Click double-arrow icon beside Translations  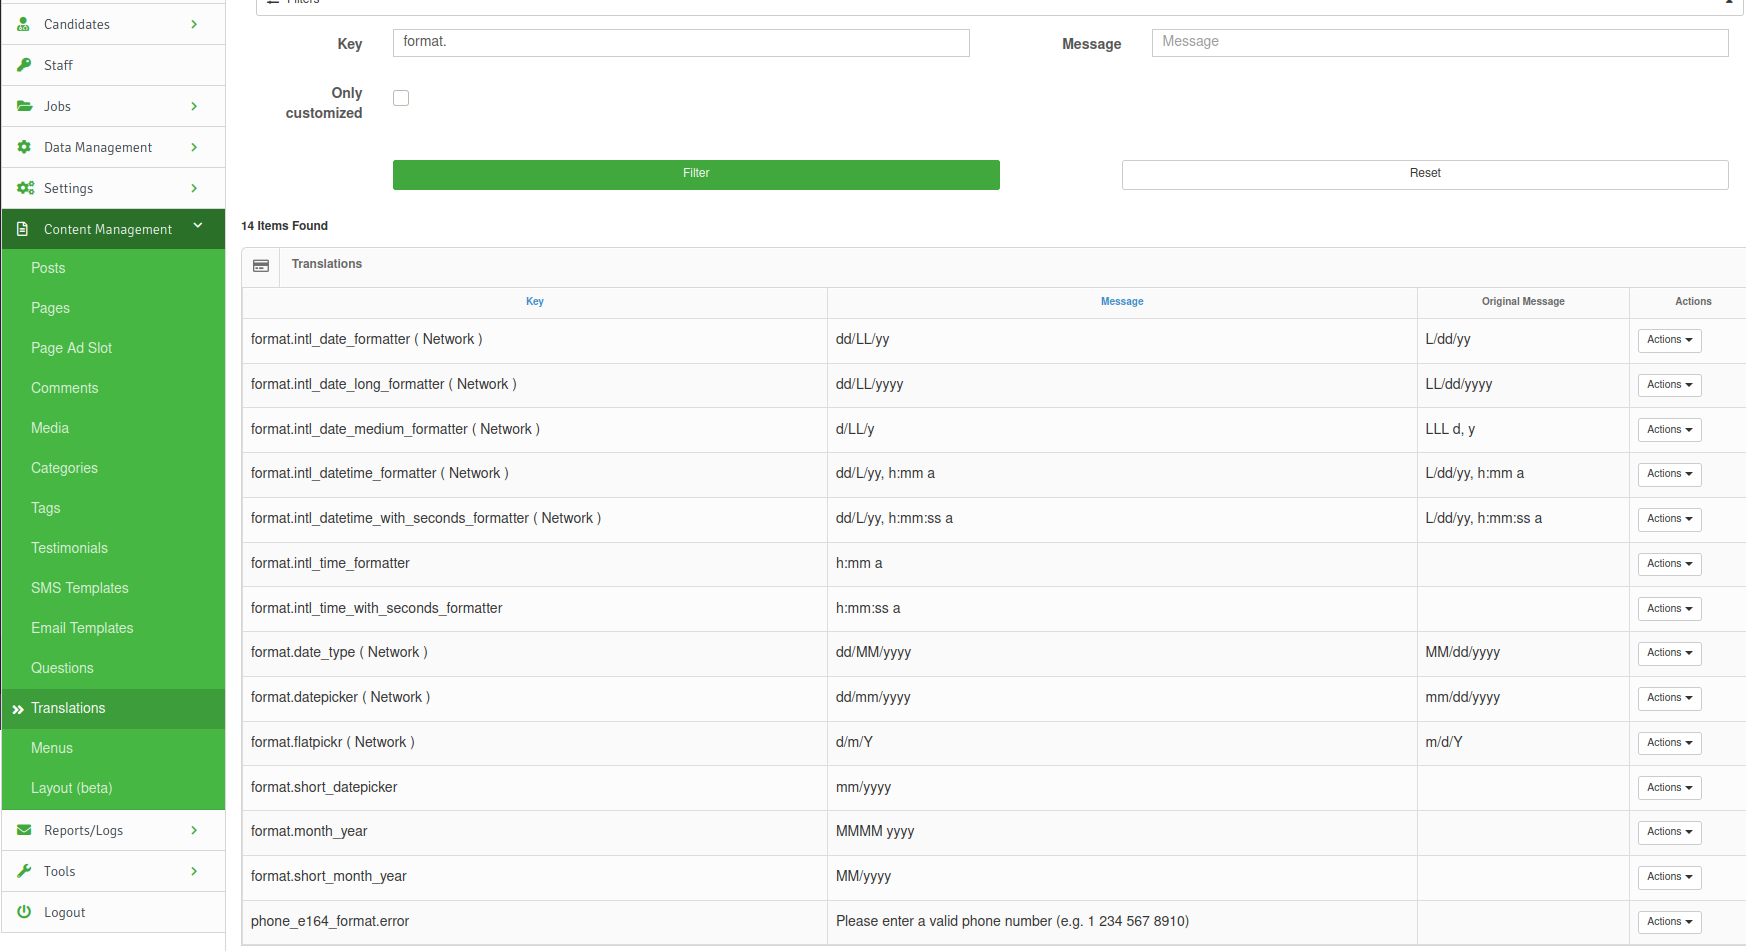pyautogui.click(x=18, y=709)
